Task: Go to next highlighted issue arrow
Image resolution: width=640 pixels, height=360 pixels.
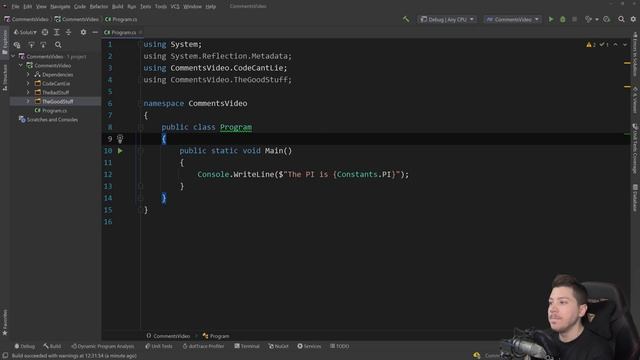Action: click(625, 44)
